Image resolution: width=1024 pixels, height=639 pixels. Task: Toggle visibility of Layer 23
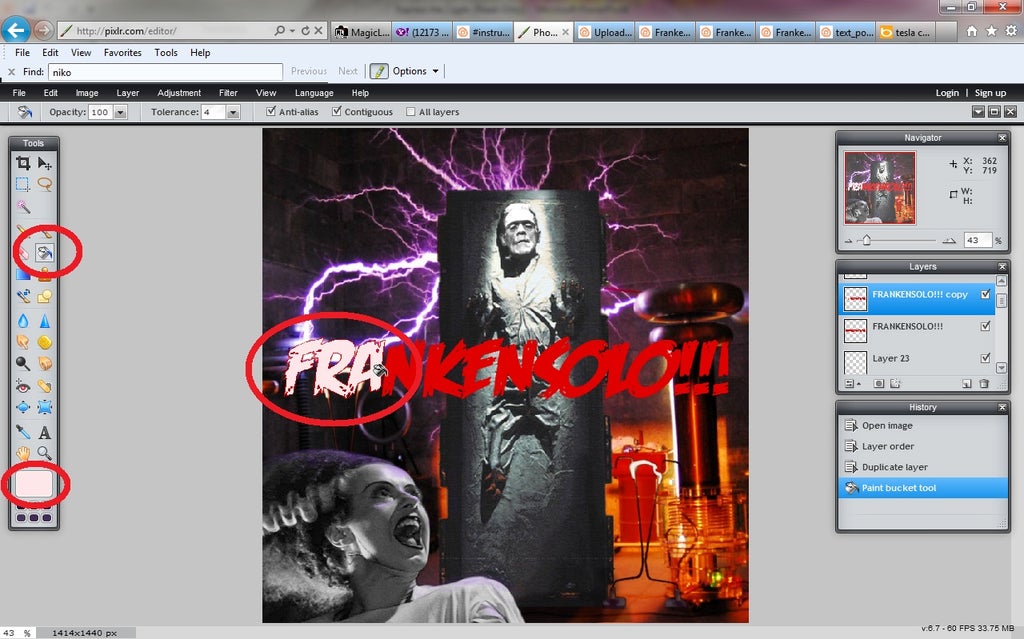(985, 358)
